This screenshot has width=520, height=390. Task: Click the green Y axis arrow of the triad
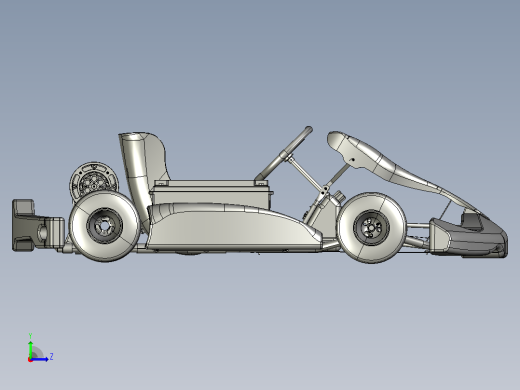click(31, 349)
